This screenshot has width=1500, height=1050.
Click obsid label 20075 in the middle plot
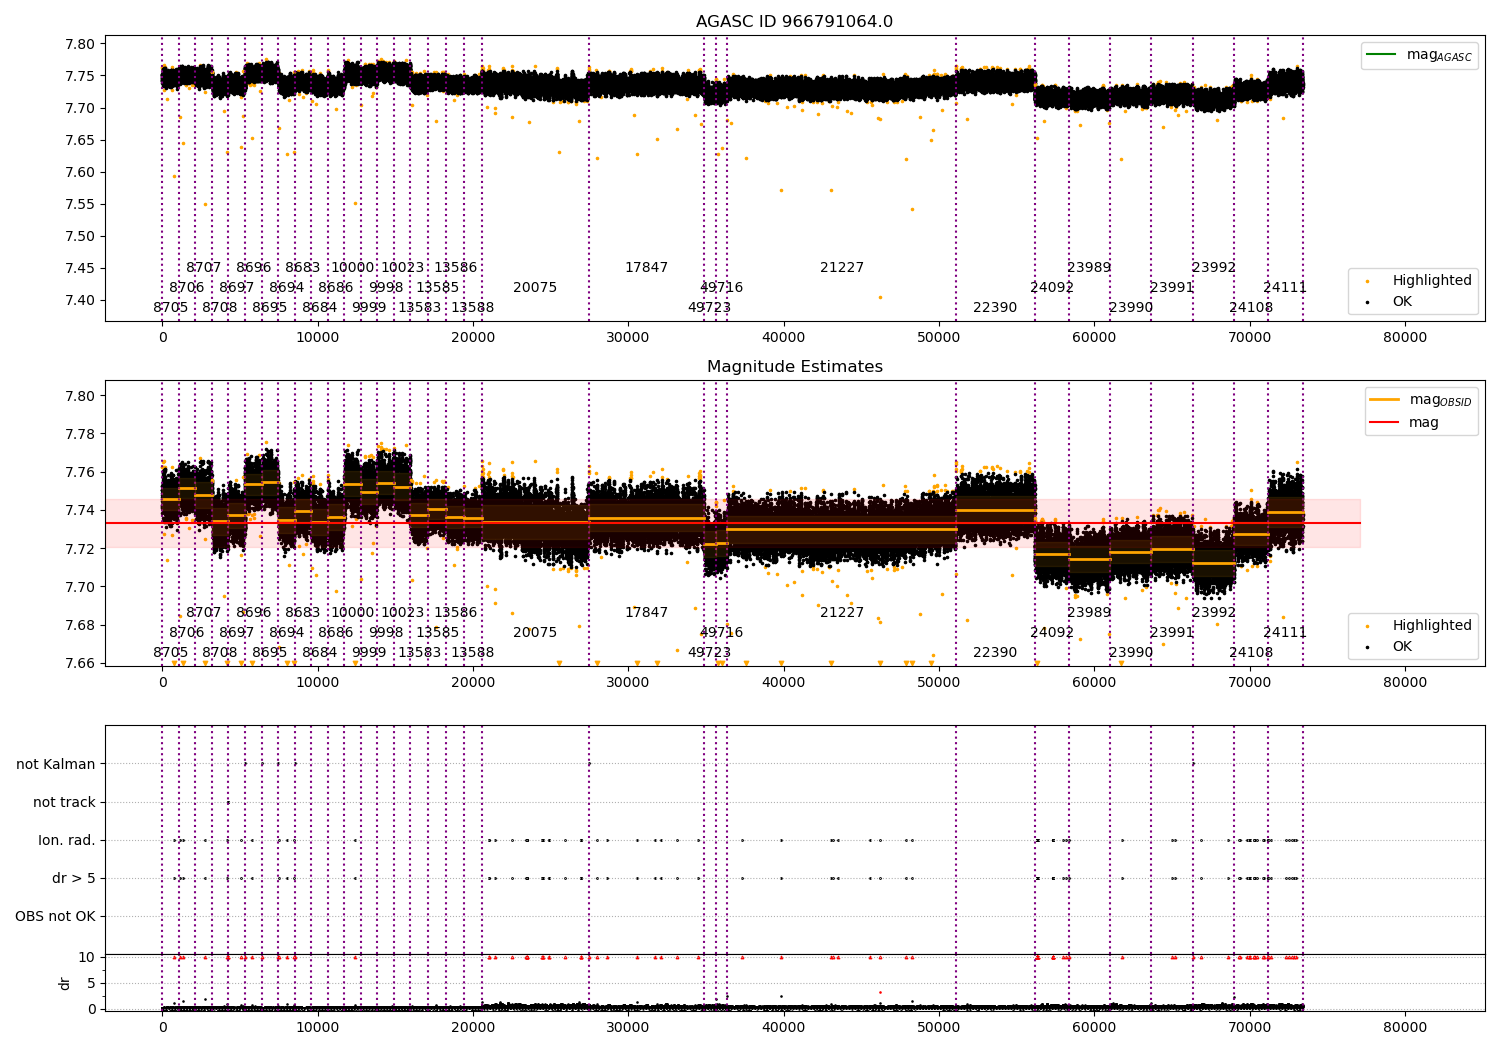pyautogui.click(x=535, y=632)
